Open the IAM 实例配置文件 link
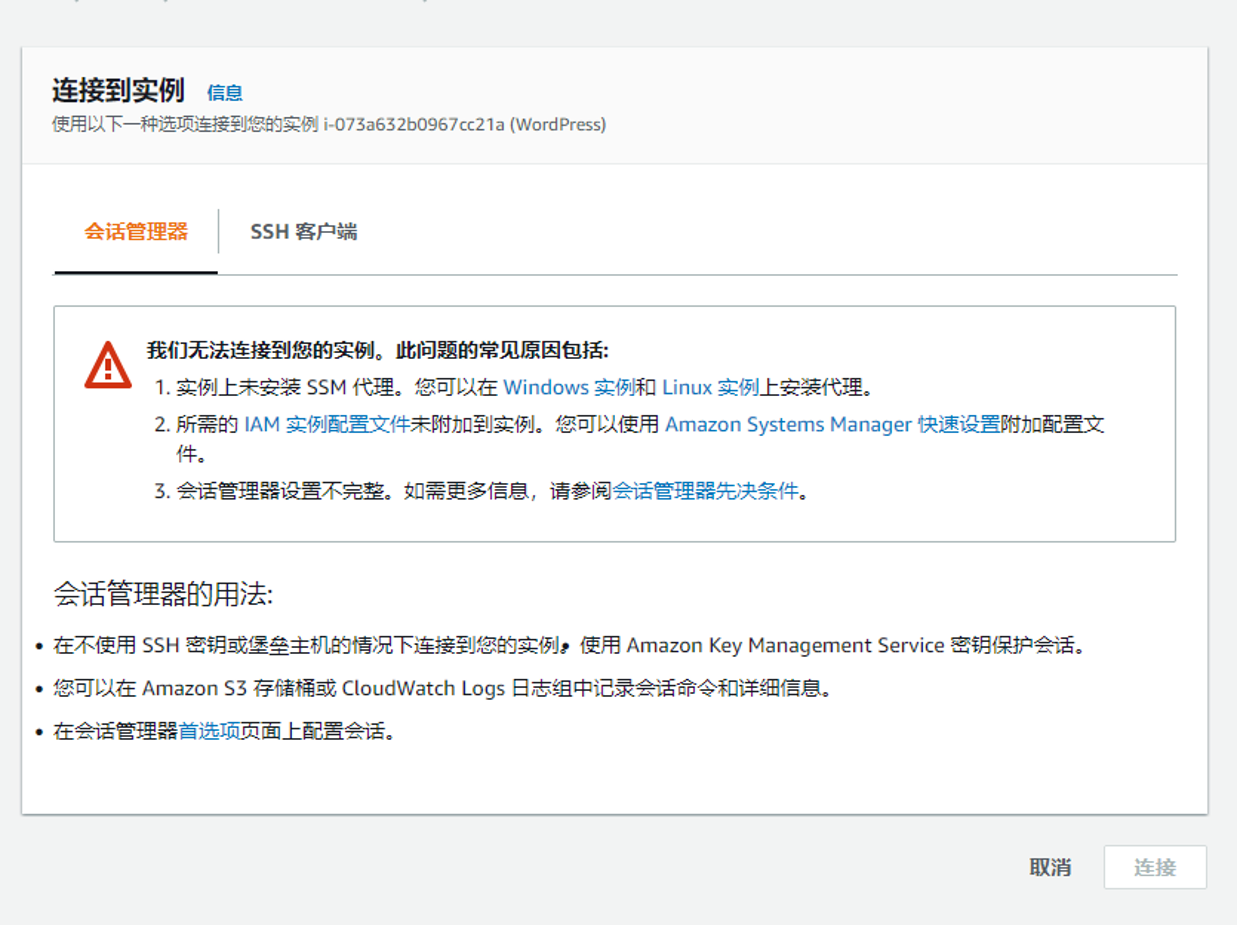This screenshot has height=927, width=1237. pyautogui.click(x=327, y=424)
